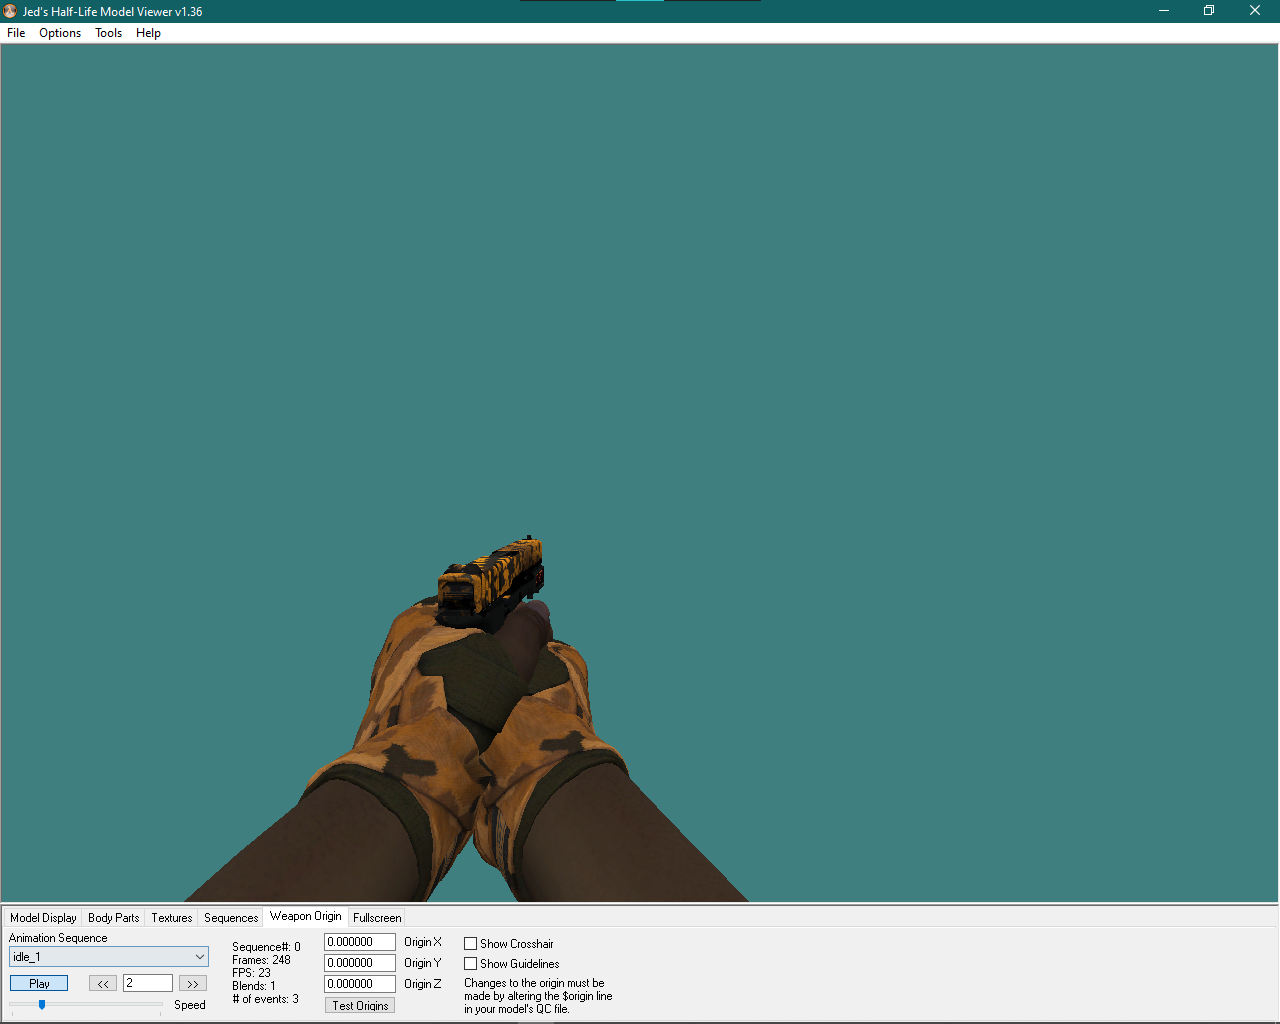Switch to the Fullscreen tab

point(377,918)
